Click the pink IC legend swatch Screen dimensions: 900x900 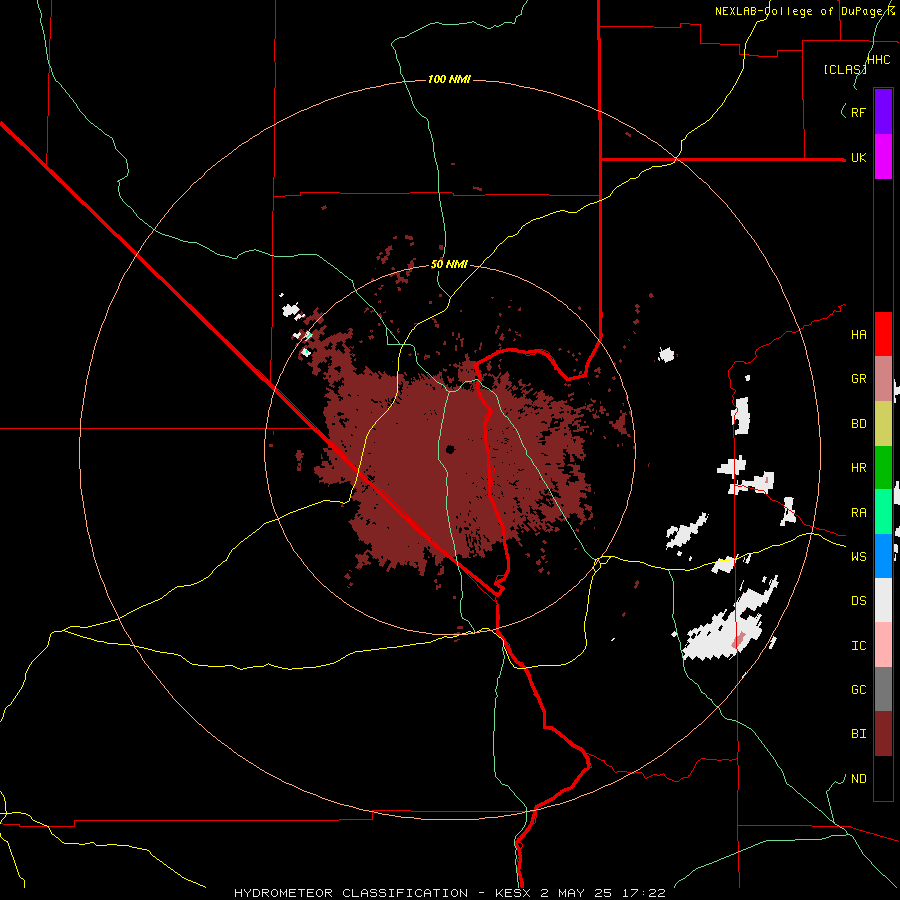click(x=883, y=645)
